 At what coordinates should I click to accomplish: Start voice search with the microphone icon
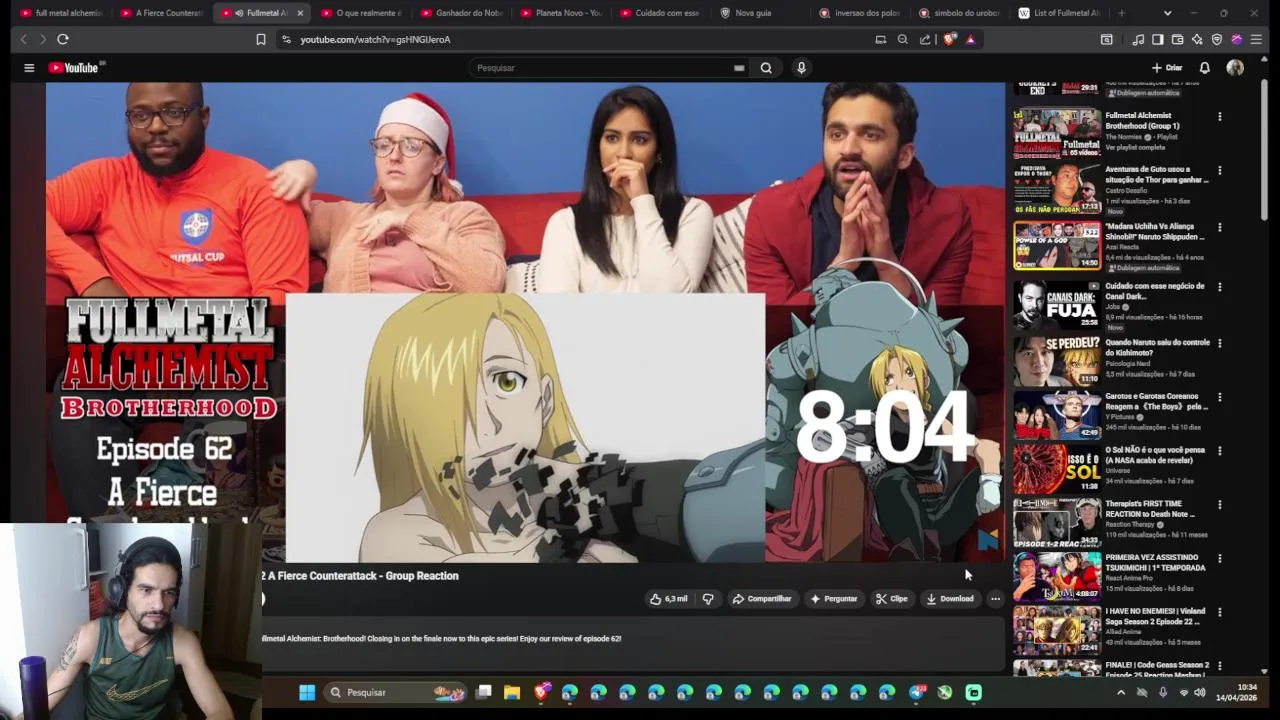point(801,68)
